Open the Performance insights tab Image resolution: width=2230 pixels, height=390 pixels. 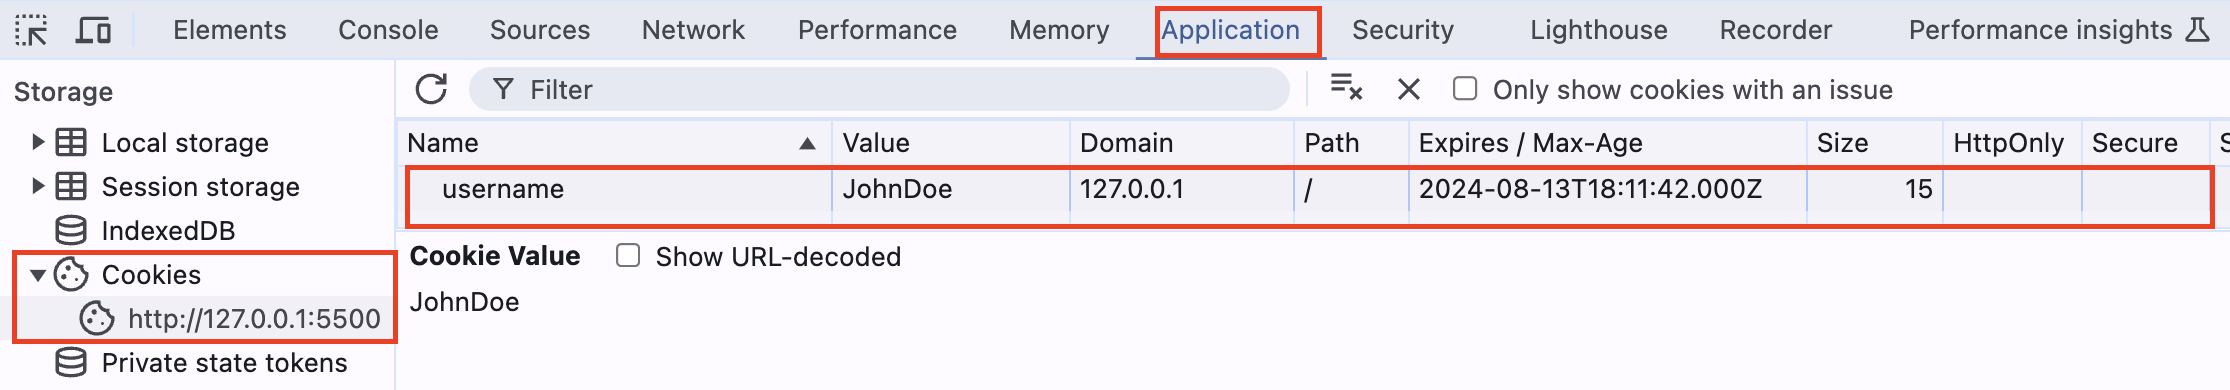pos(2040,30)
